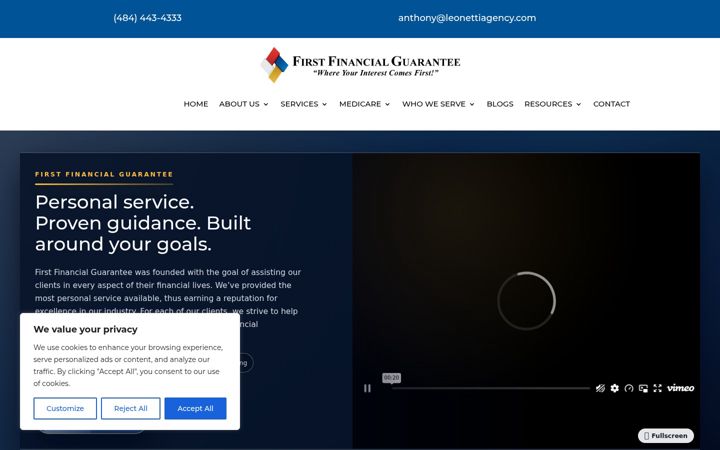The image size is (720, 450).
Task: Click the video loading spinner
Action: click(x=527, y=301)
